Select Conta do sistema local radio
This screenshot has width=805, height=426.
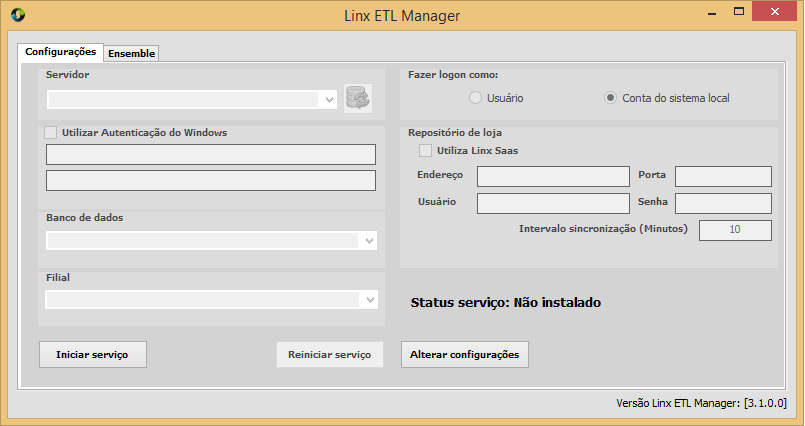[x=610, y=98]
